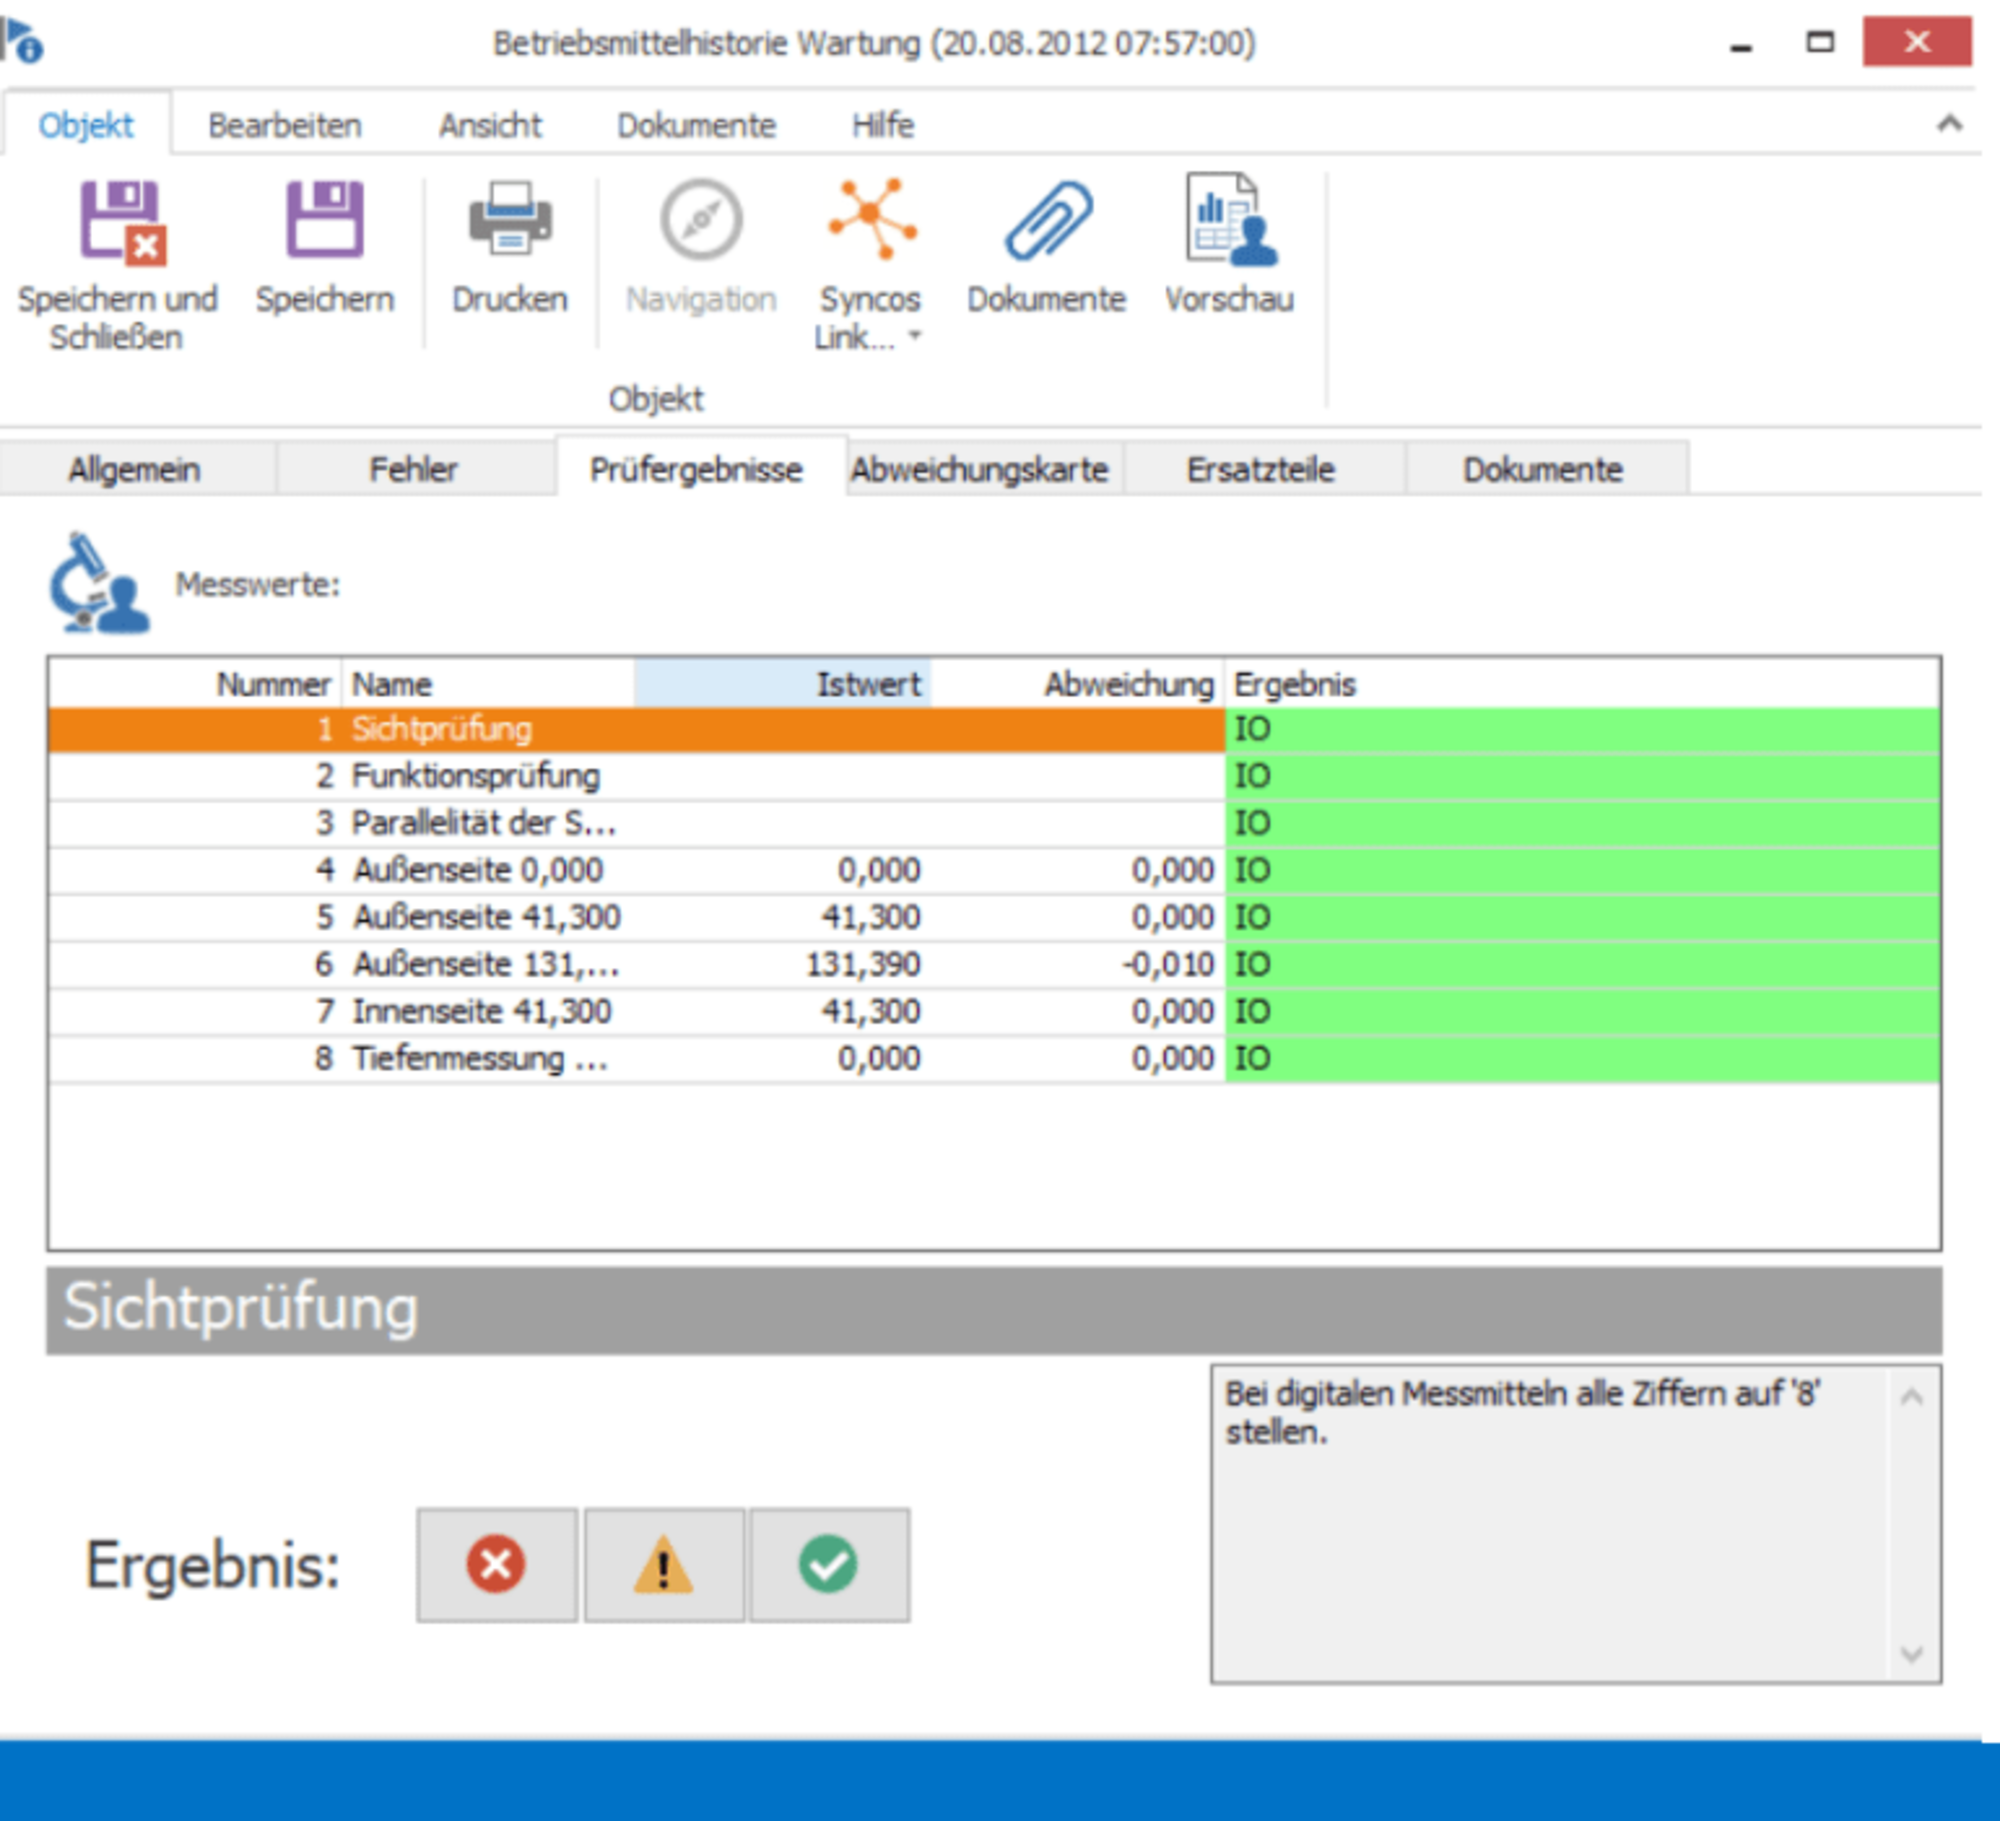Set result with green checkmark button
The width and height of the screenshot is (2000, 1821).
(x=829, y=1565)
